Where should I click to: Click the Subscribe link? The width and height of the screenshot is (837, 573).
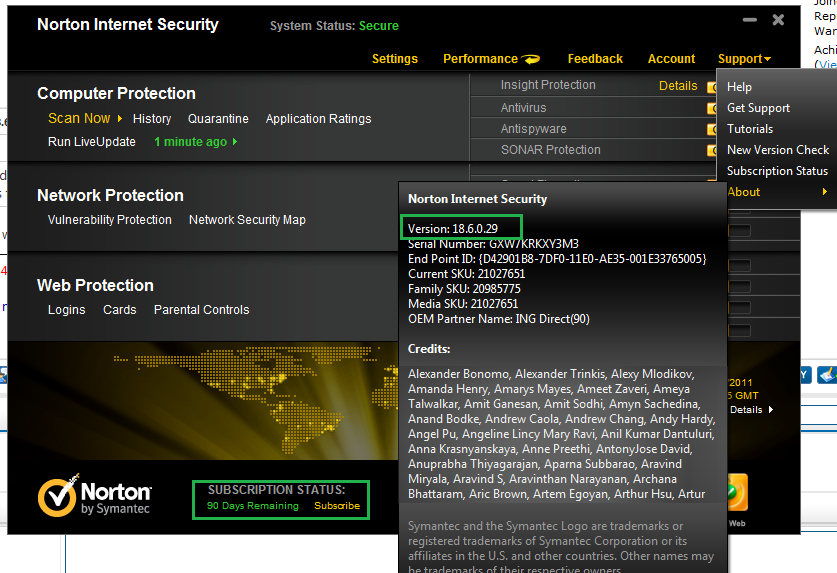pyautogui.click(x=337, y=506)
